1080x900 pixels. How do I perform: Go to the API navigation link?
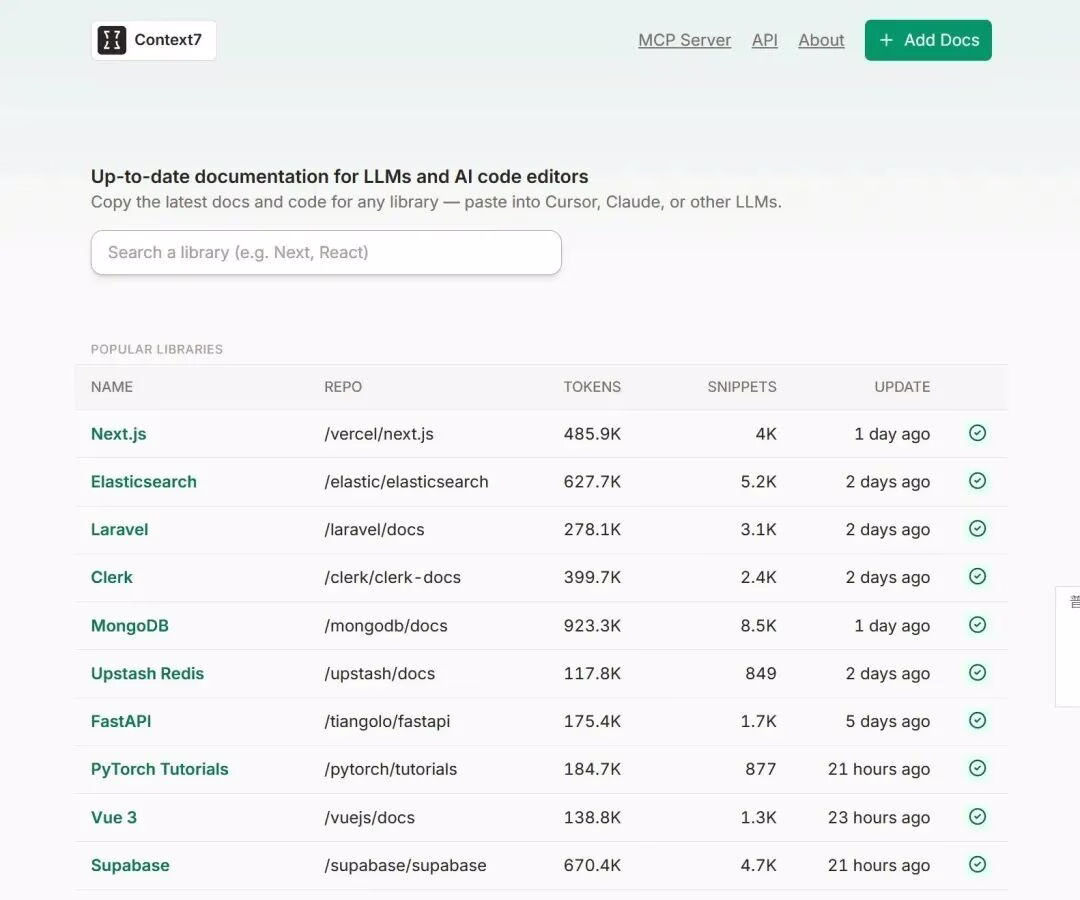764,40
